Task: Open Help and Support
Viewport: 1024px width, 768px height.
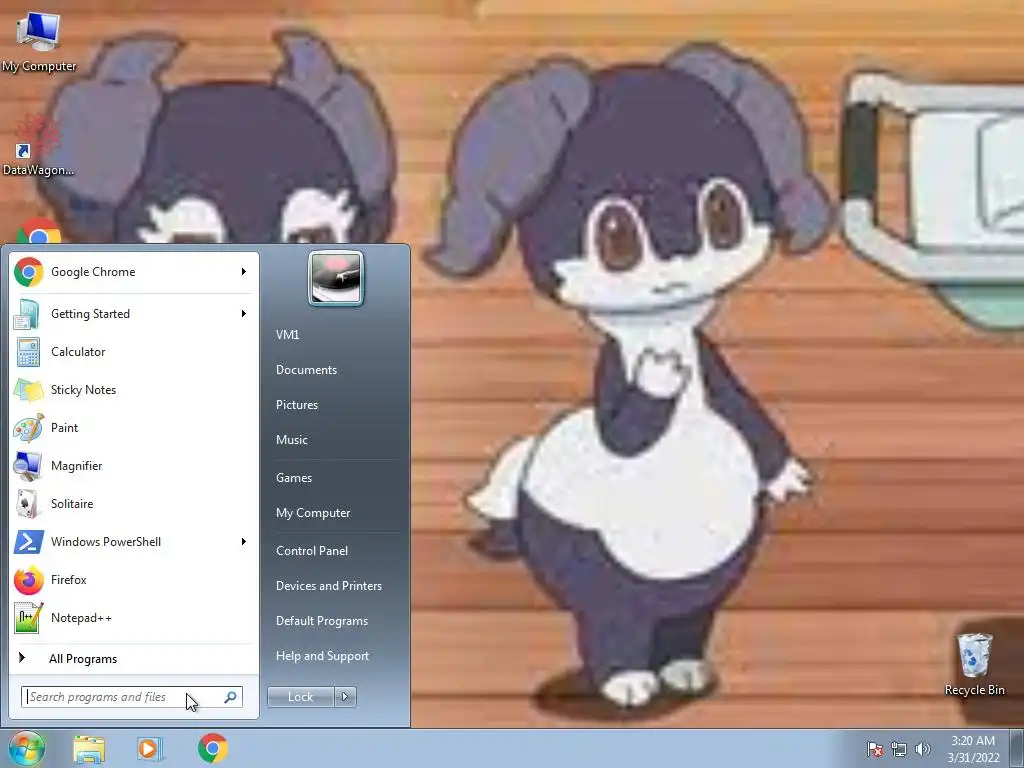Action: click(323, 656)
